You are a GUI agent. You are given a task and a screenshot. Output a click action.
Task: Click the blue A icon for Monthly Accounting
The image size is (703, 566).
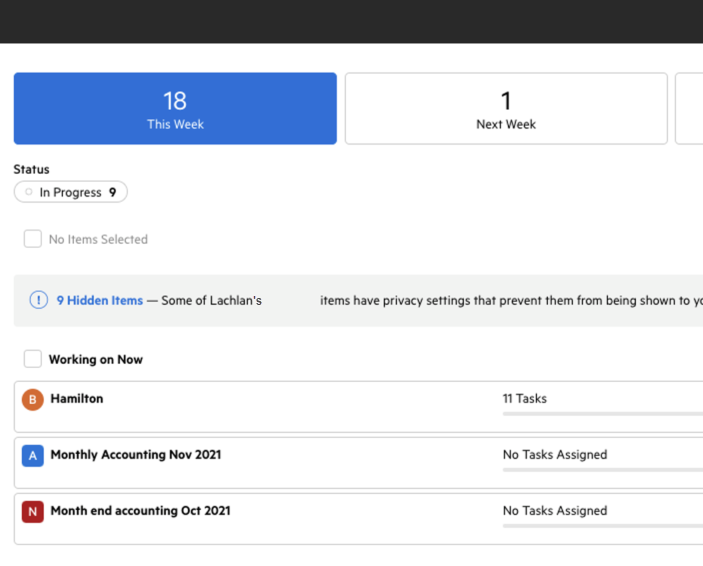click(33, 455)
